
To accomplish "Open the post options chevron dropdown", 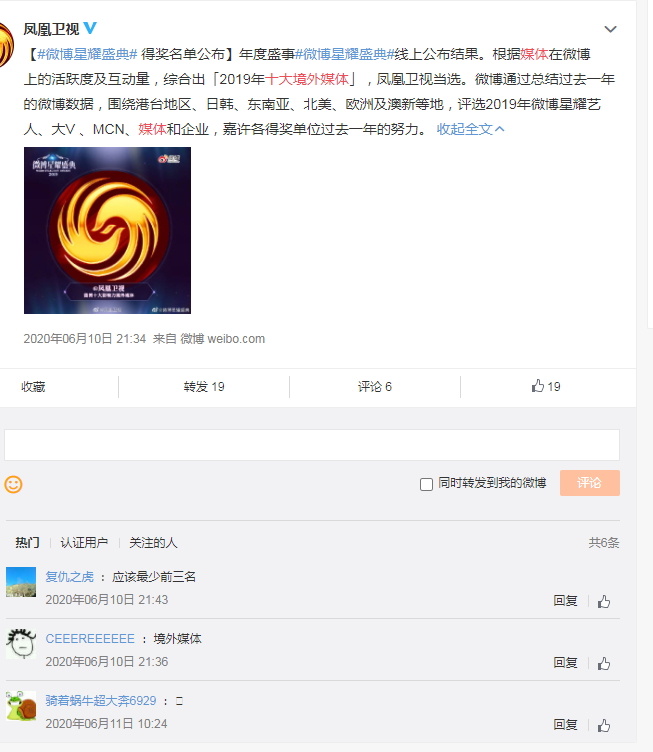I will coord(610,29).
